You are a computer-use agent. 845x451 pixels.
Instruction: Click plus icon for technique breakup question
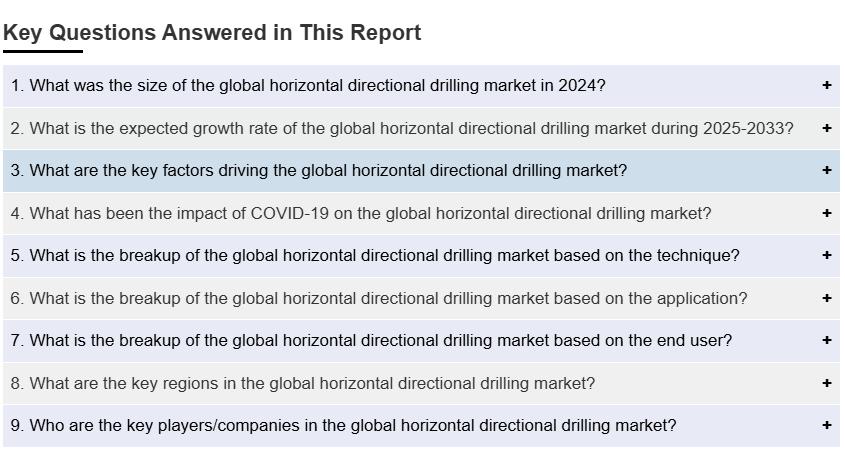pos(827,255)
